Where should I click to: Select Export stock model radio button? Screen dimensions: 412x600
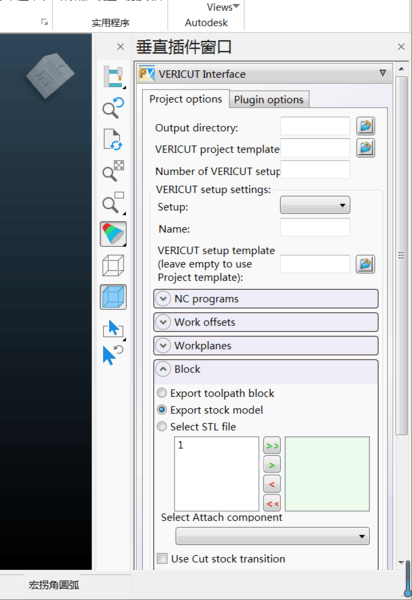pos(162,410)
